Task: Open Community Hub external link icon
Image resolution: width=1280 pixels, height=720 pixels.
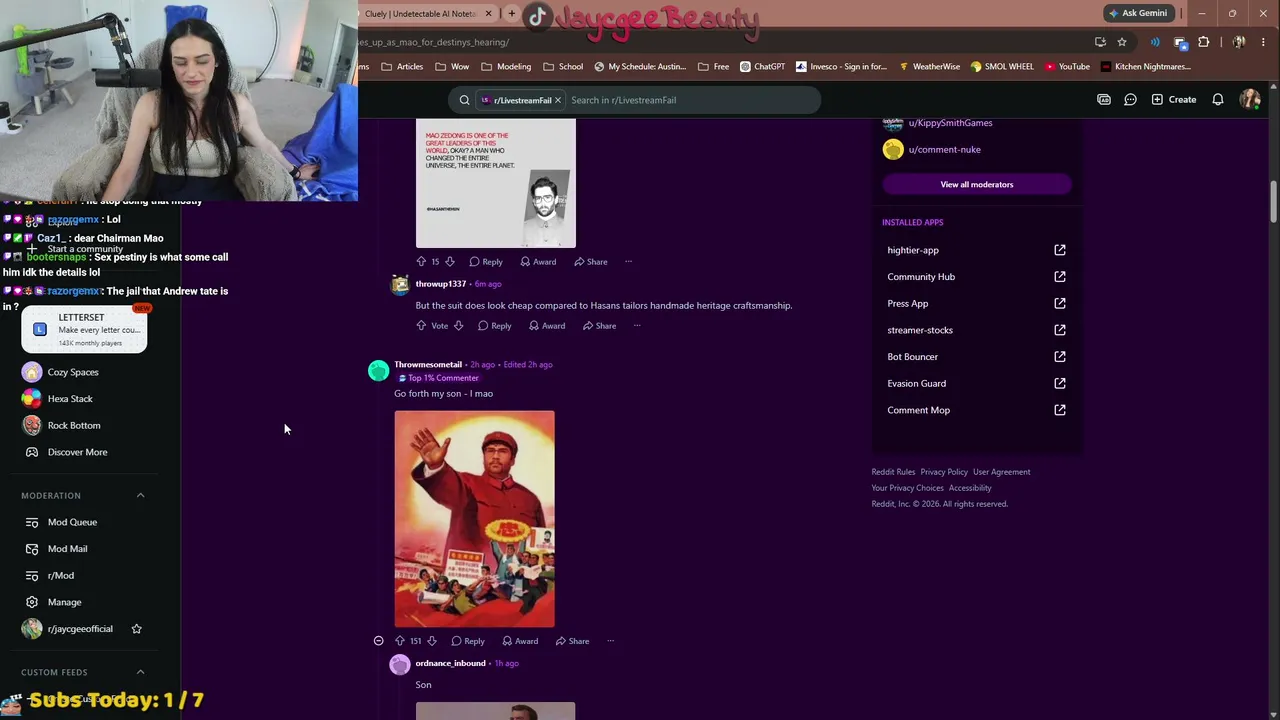Action: pyautogui.click(x=1060, y=277)
